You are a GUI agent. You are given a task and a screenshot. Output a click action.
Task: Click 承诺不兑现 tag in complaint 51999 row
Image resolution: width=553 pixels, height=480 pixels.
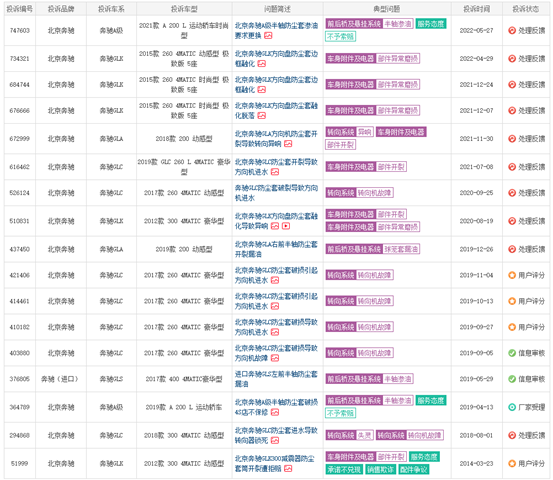pyautogui.click(x=344, y=469)
